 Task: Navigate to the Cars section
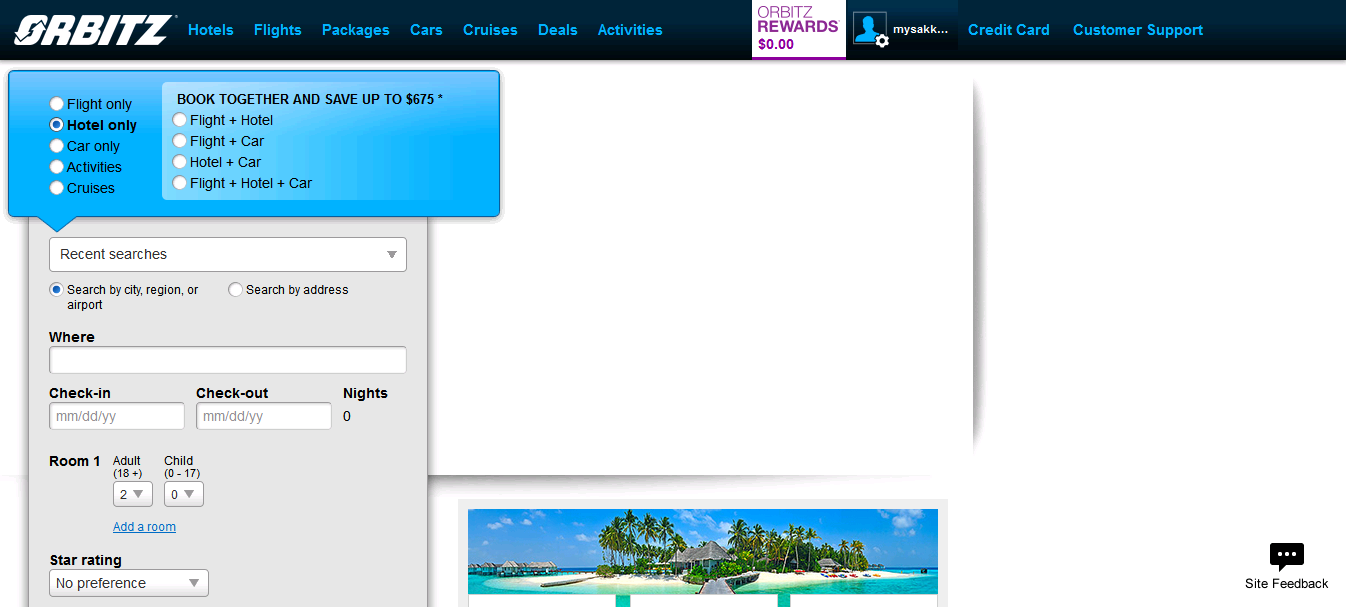coord(426,30)
